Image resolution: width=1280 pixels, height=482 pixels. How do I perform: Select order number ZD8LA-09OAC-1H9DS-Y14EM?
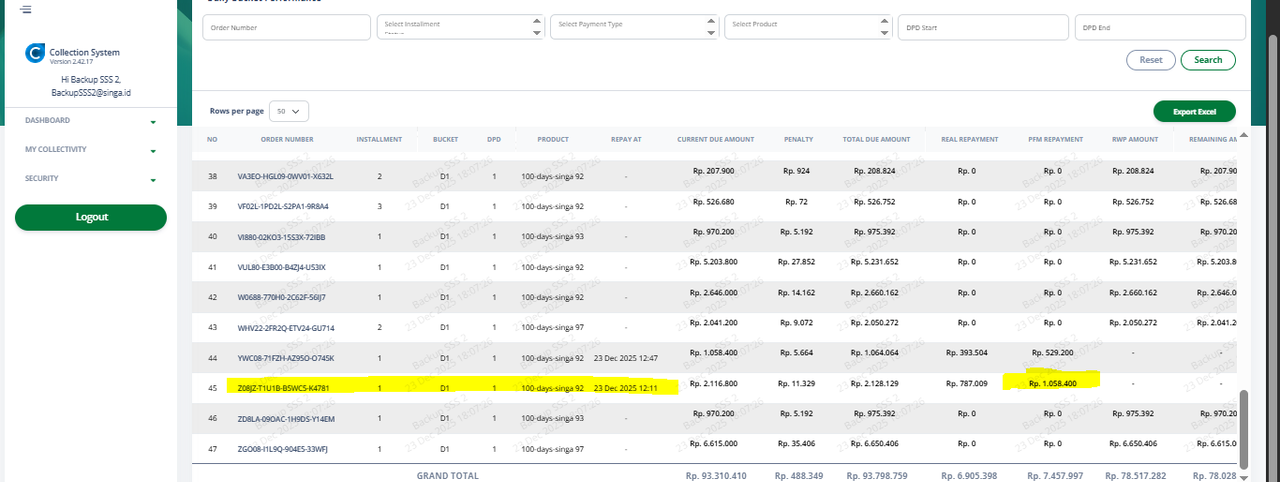click(x=285, y=419)
